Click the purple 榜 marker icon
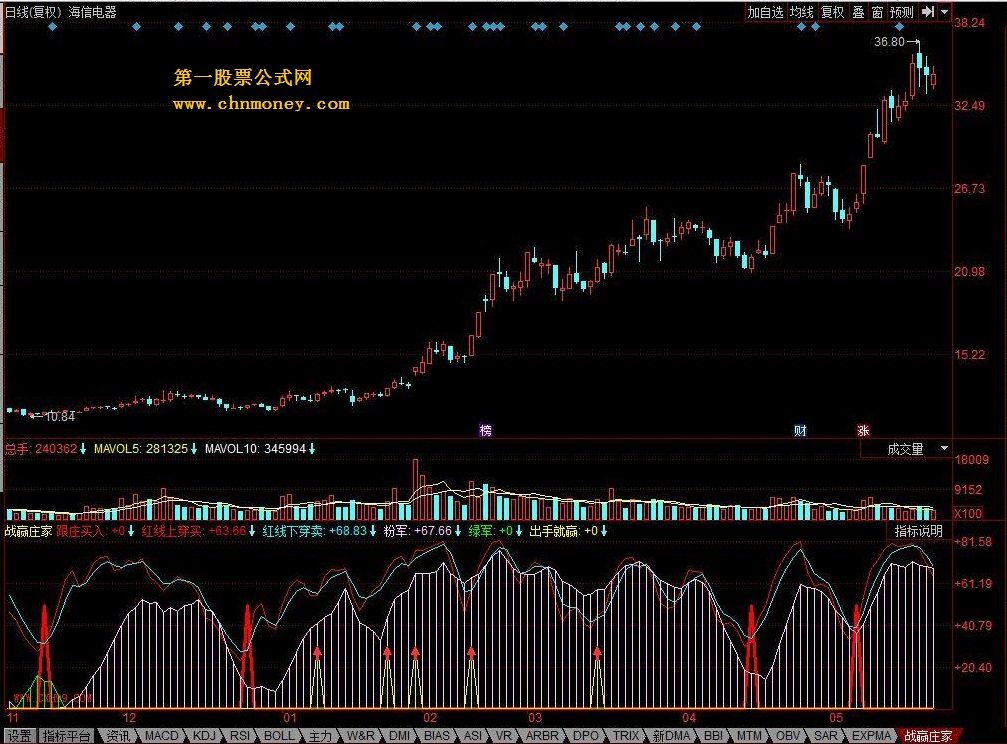 point(486,430)
